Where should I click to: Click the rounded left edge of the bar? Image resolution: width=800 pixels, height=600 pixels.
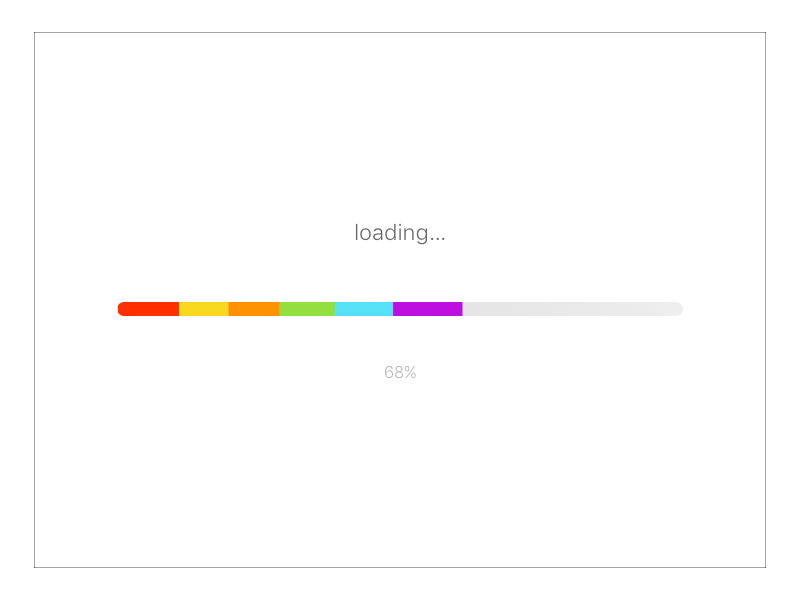[x=121, y=309]
